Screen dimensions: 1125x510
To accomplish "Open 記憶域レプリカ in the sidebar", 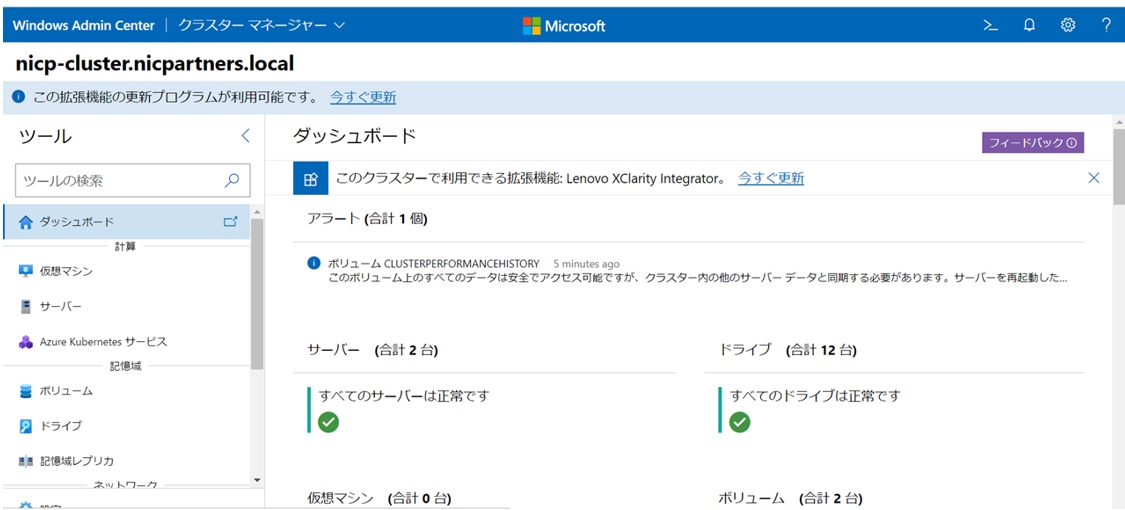I will pyautogui.click(x=76, y=461).
